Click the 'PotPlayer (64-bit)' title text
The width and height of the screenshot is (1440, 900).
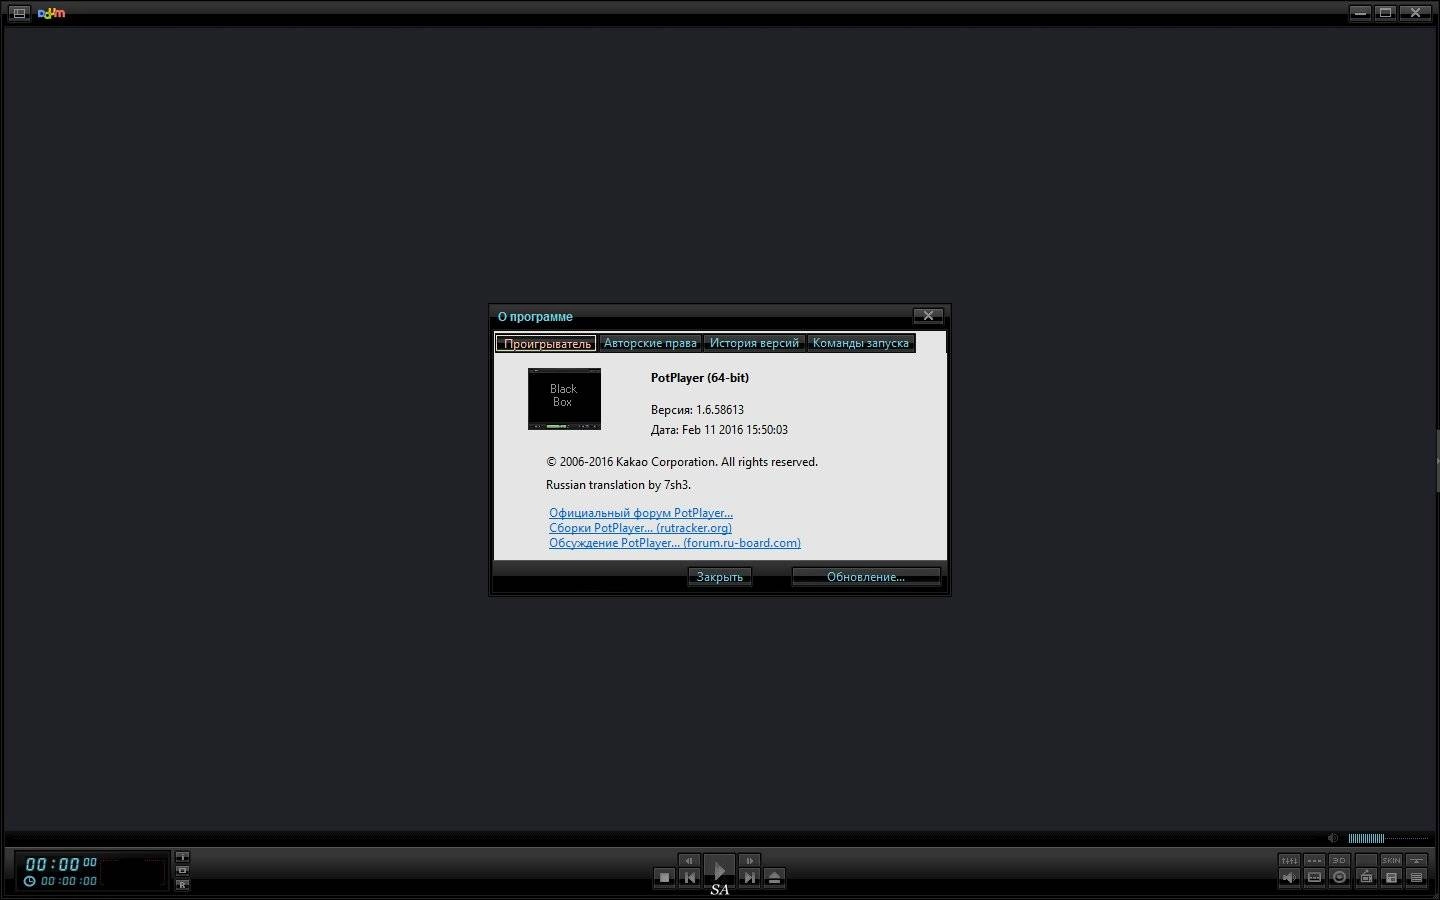click(700, 378)
